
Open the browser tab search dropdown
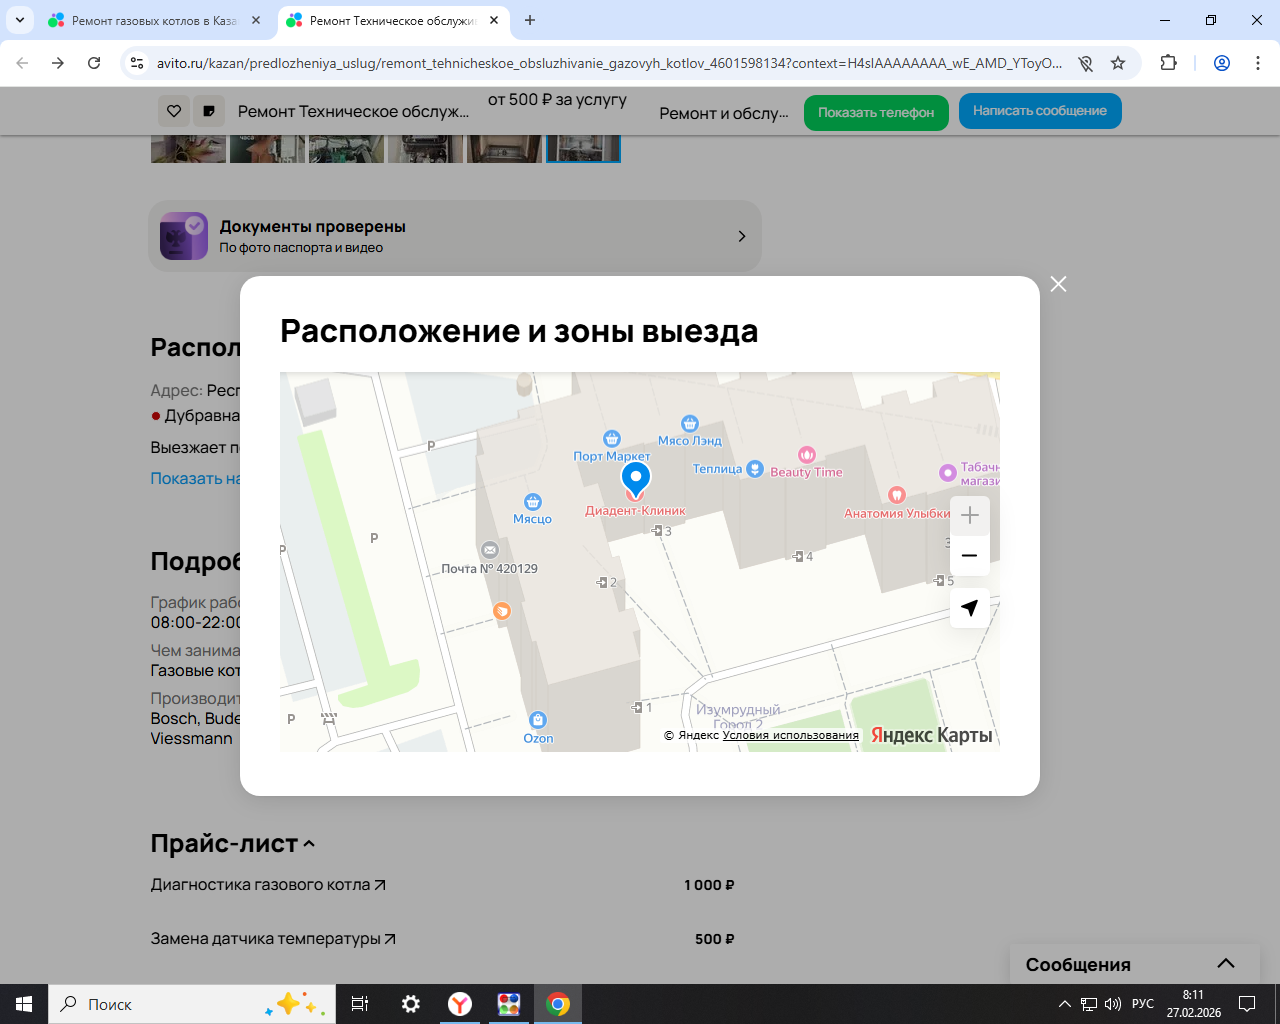pos(19,20)
